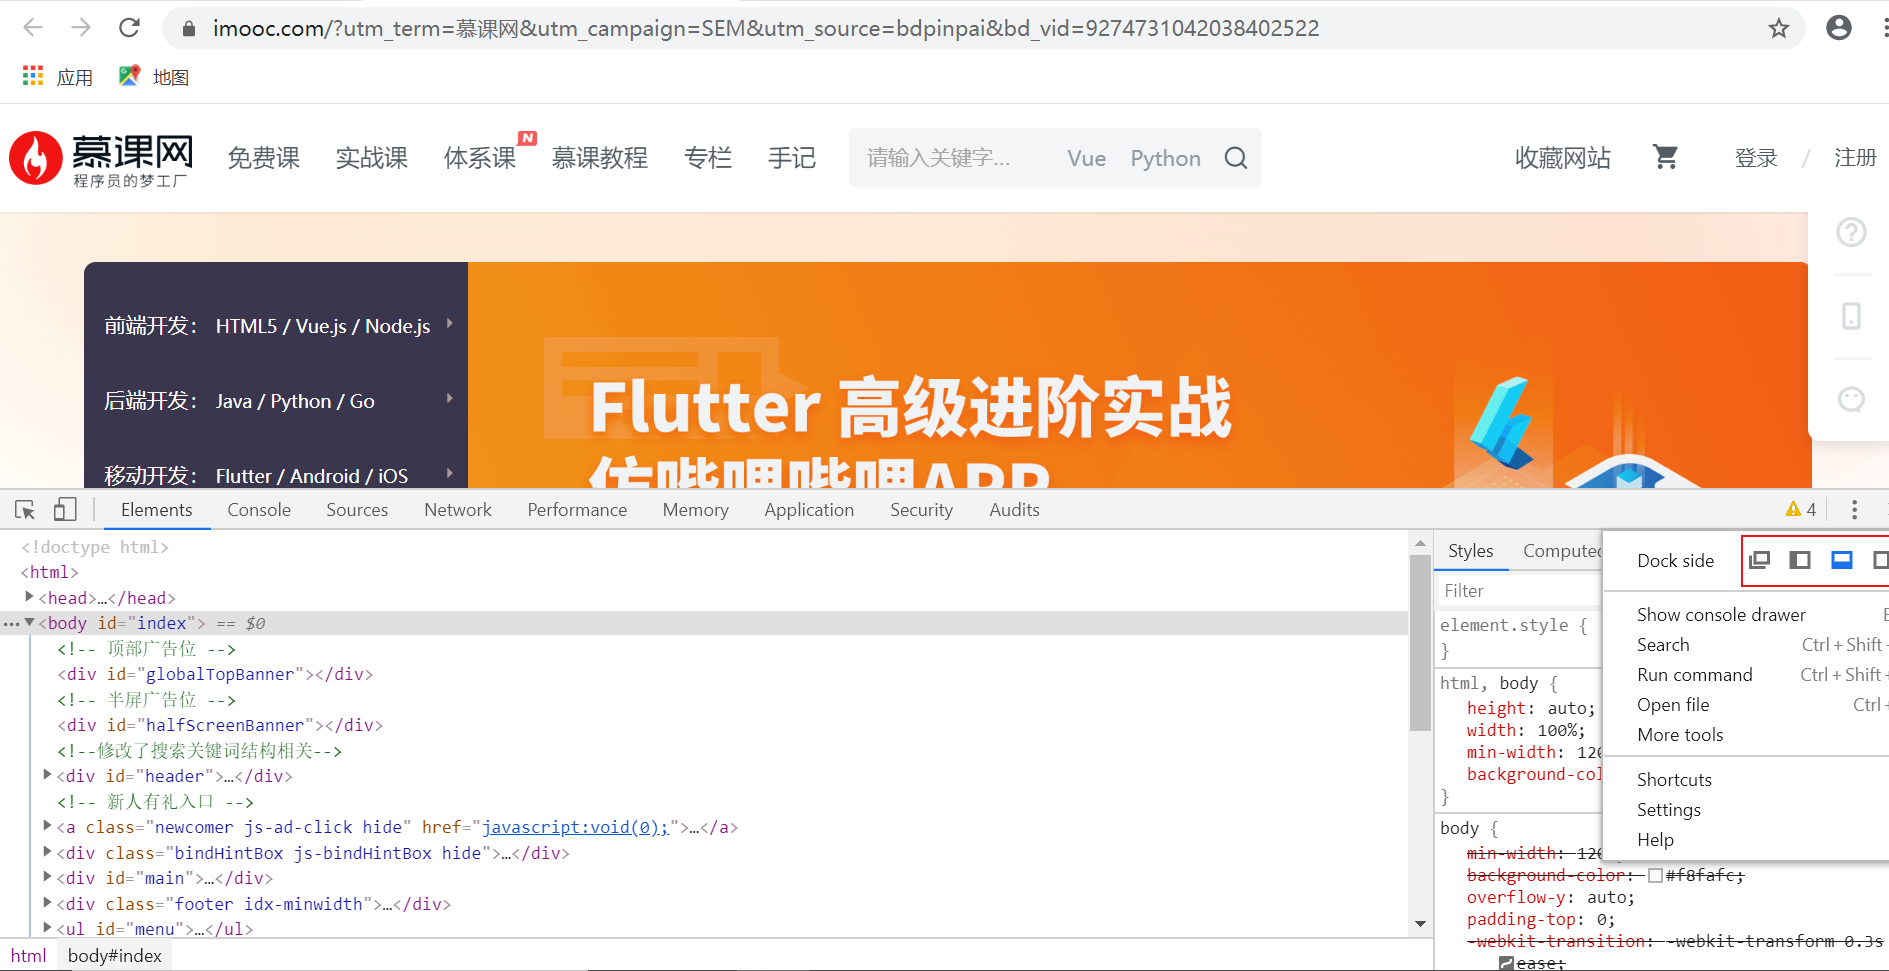Open Shortcuts from DevTools menu

(1674, 780)
